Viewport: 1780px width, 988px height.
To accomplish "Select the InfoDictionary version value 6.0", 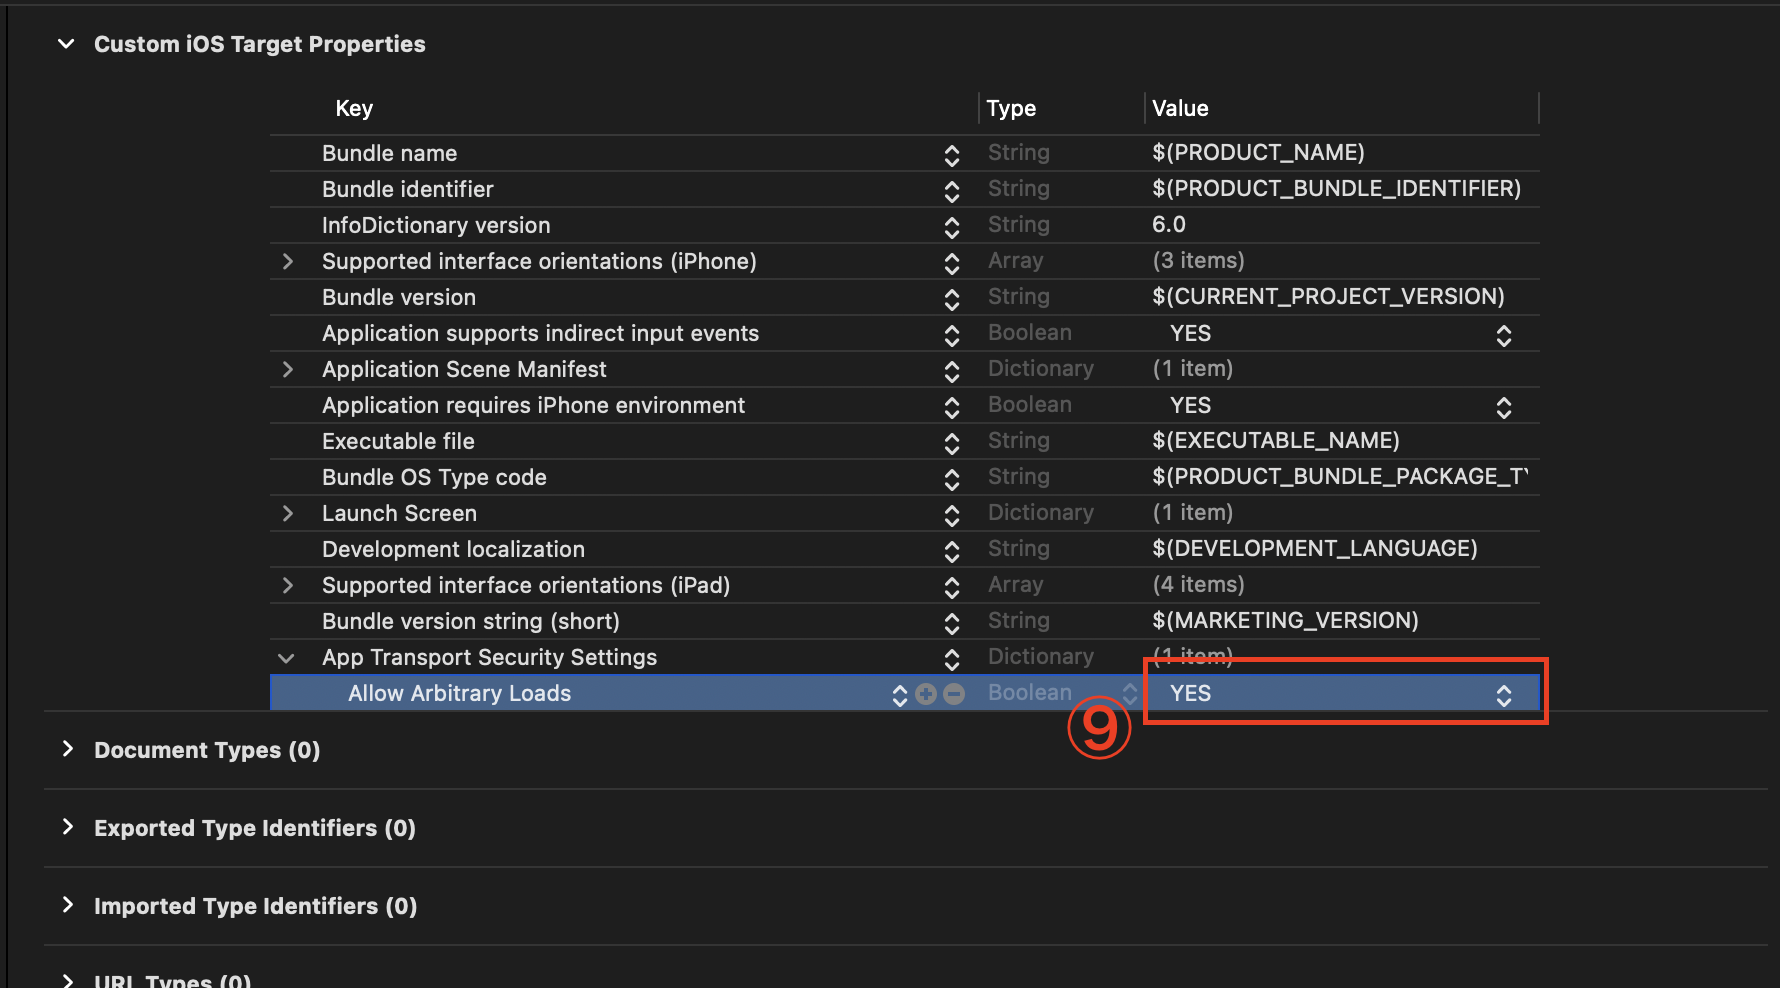I will (x=1169, y=225).
